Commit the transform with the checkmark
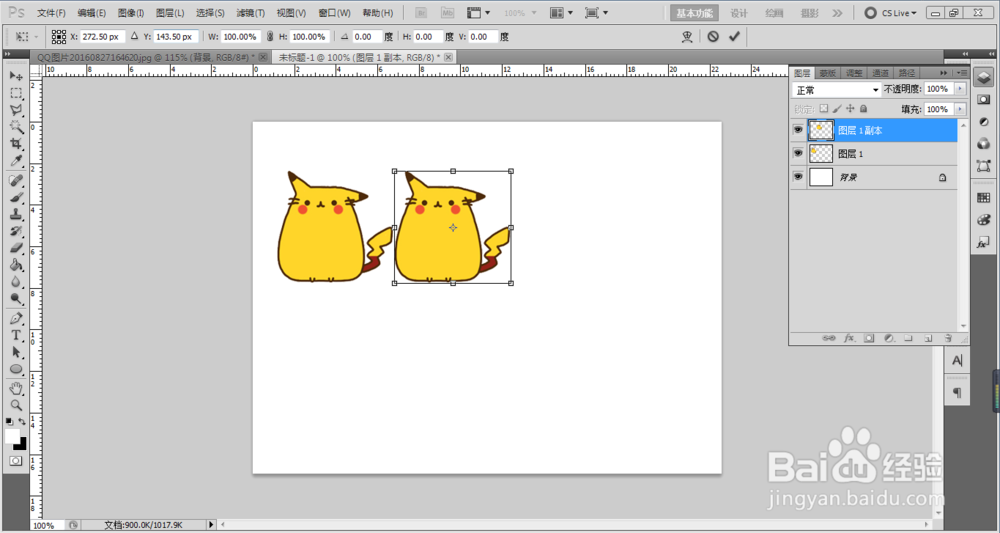Screen dimensions: 1000x533 pyautogui.click(x=734, y=36)
